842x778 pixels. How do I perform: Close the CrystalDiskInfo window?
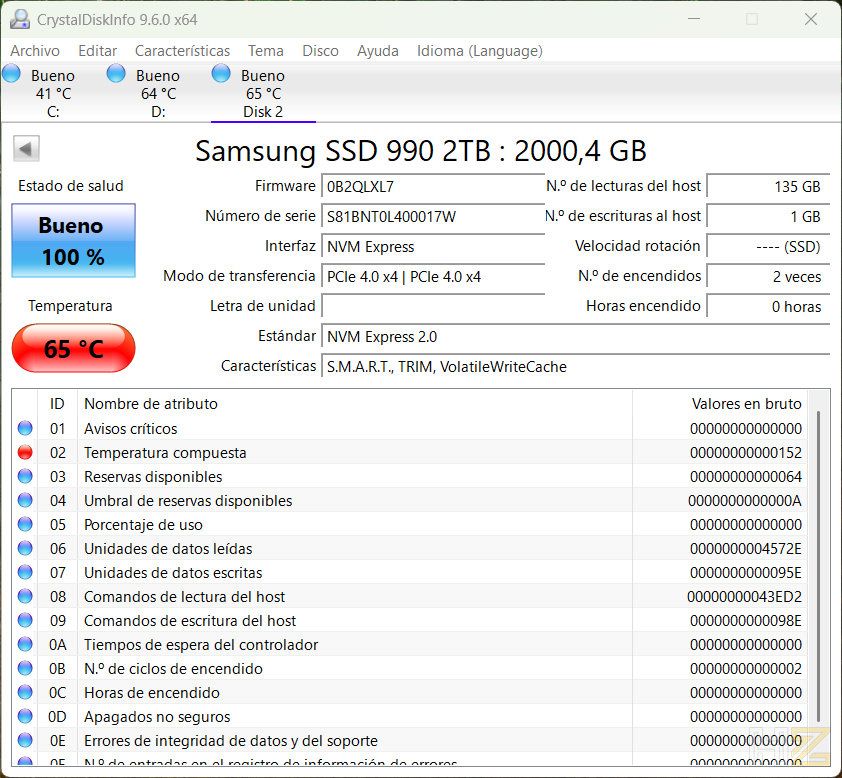point(811,19)
